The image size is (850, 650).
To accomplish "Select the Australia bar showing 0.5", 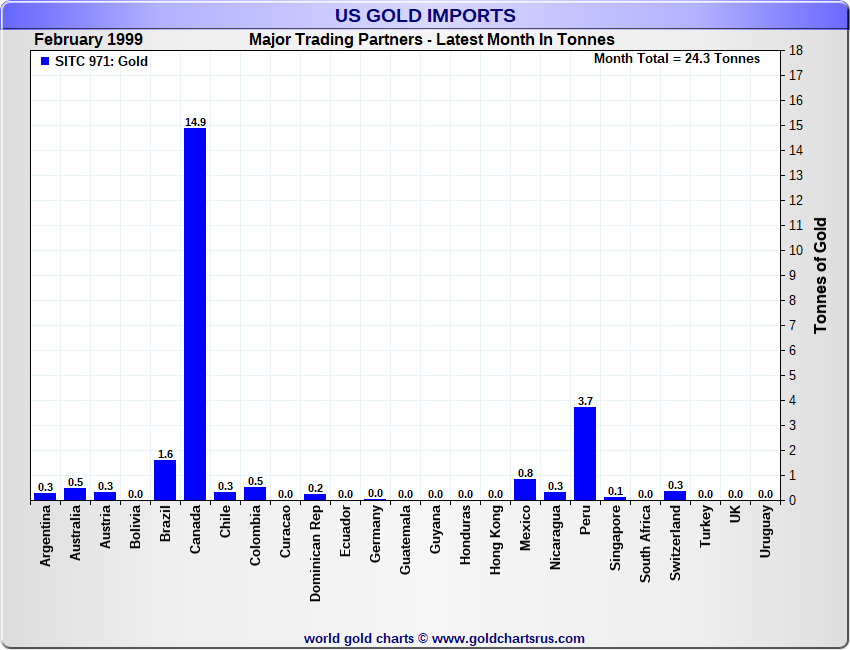I will (x=75, y=494).
